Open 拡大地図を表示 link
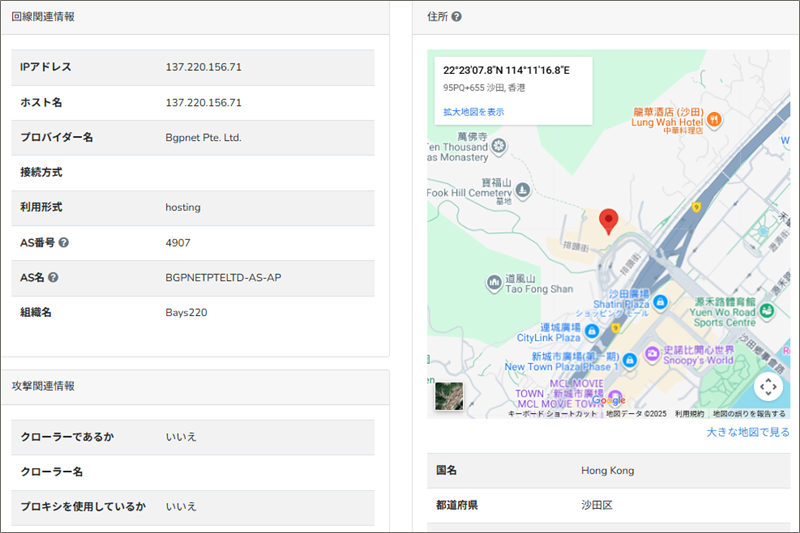Viewport: 800px width, 533px height. point(473,112)
